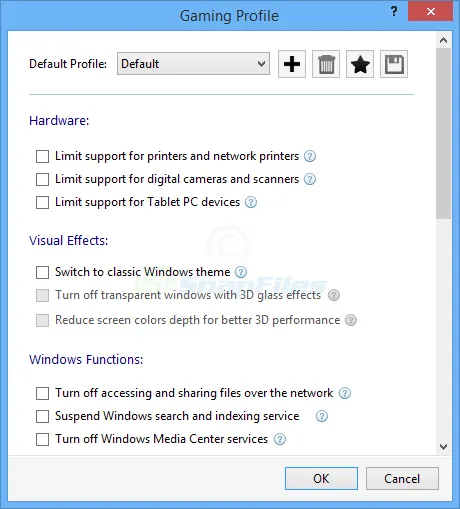Open the Default Profile dropdown
This screenshot has height=509, width=460.
[193, 63]
